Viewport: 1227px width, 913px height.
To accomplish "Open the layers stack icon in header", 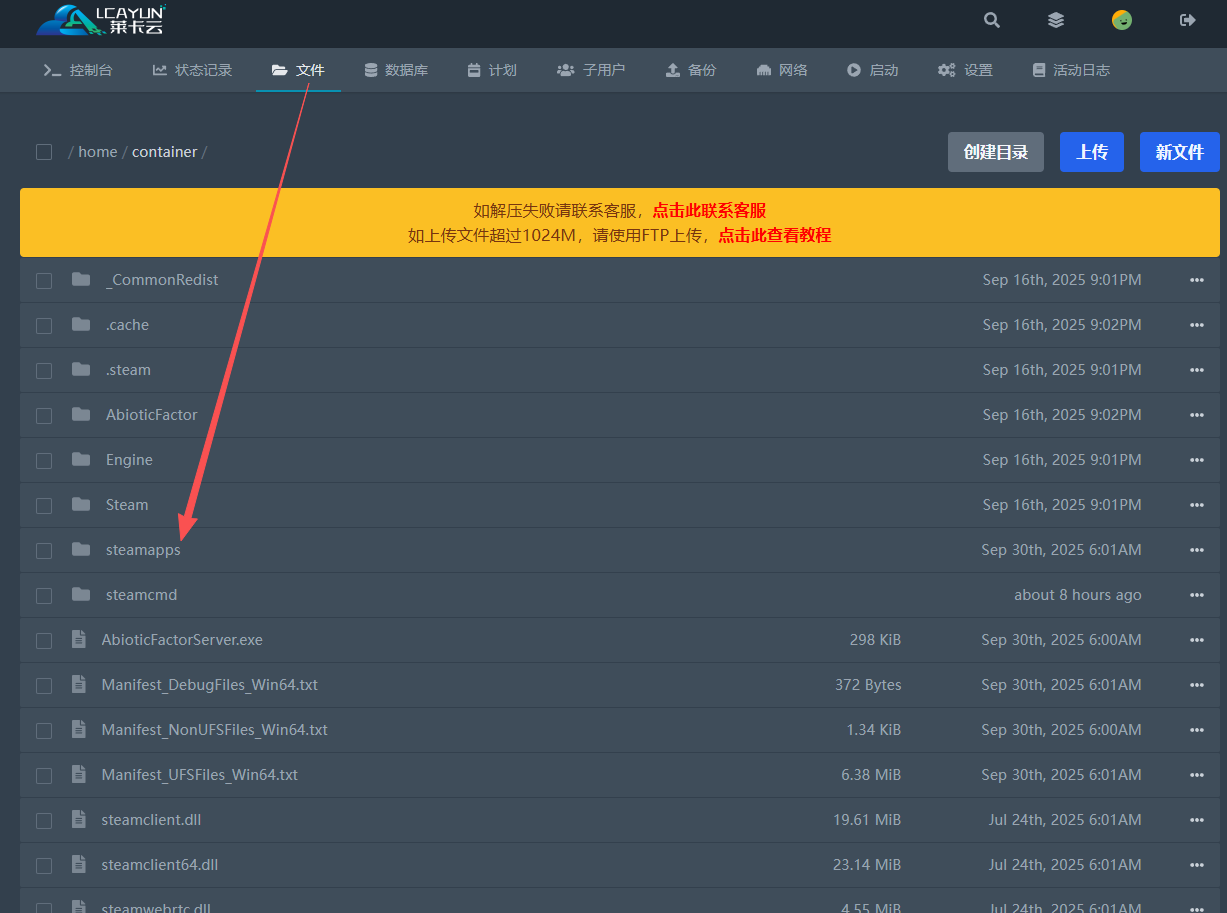I will point(1056,20).
